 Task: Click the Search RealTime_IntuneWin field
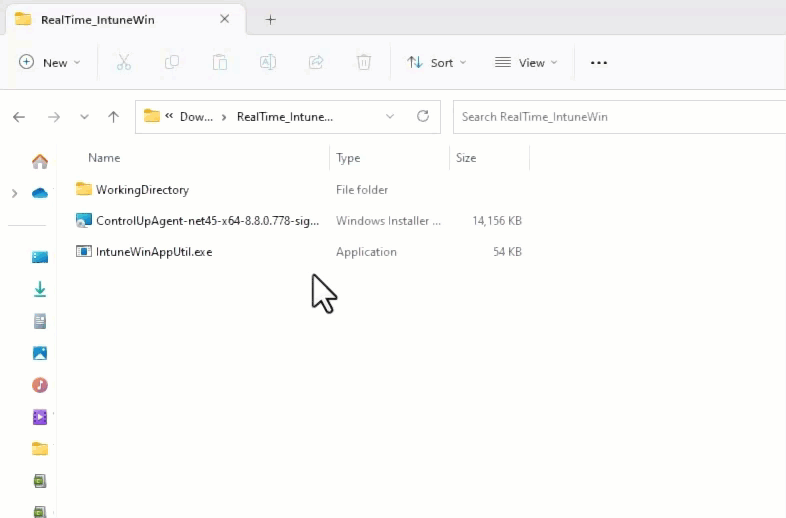[620, 117]
